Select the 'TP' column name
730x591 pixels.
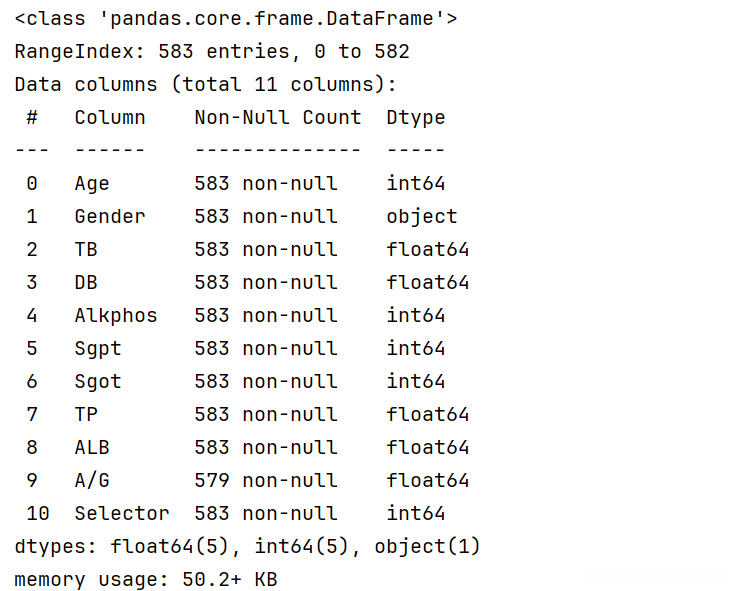[86, 415]
